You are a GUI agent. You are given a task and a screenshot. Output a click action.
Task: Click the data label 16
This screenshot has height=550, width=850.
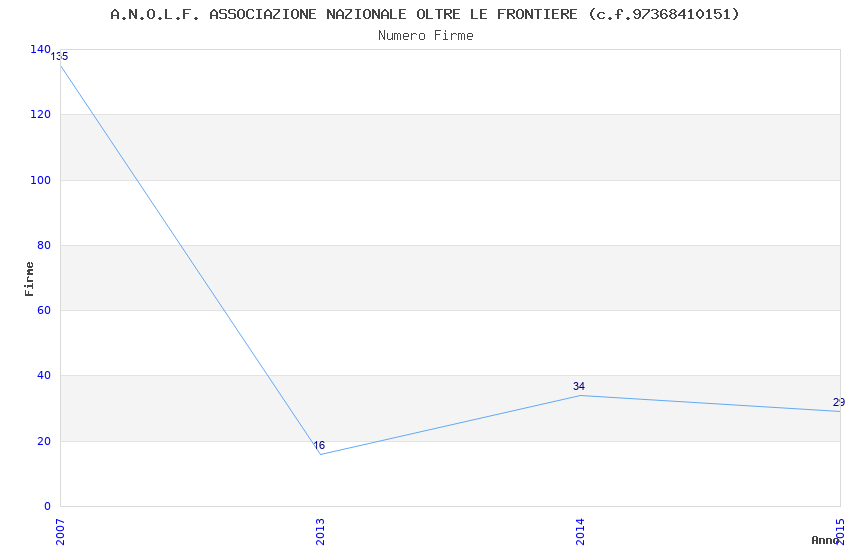tap(319, 445)
